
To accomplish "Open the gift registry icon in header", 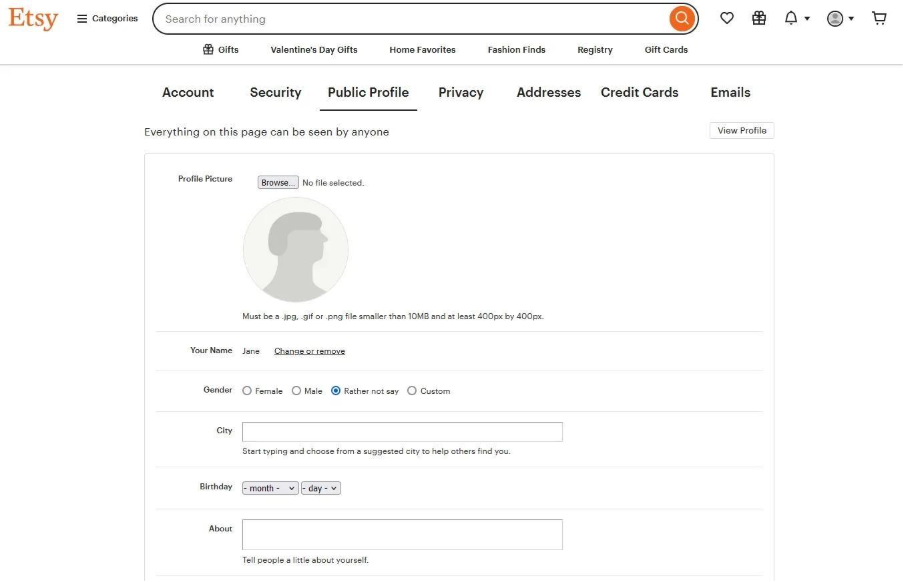I will point(759,18).
